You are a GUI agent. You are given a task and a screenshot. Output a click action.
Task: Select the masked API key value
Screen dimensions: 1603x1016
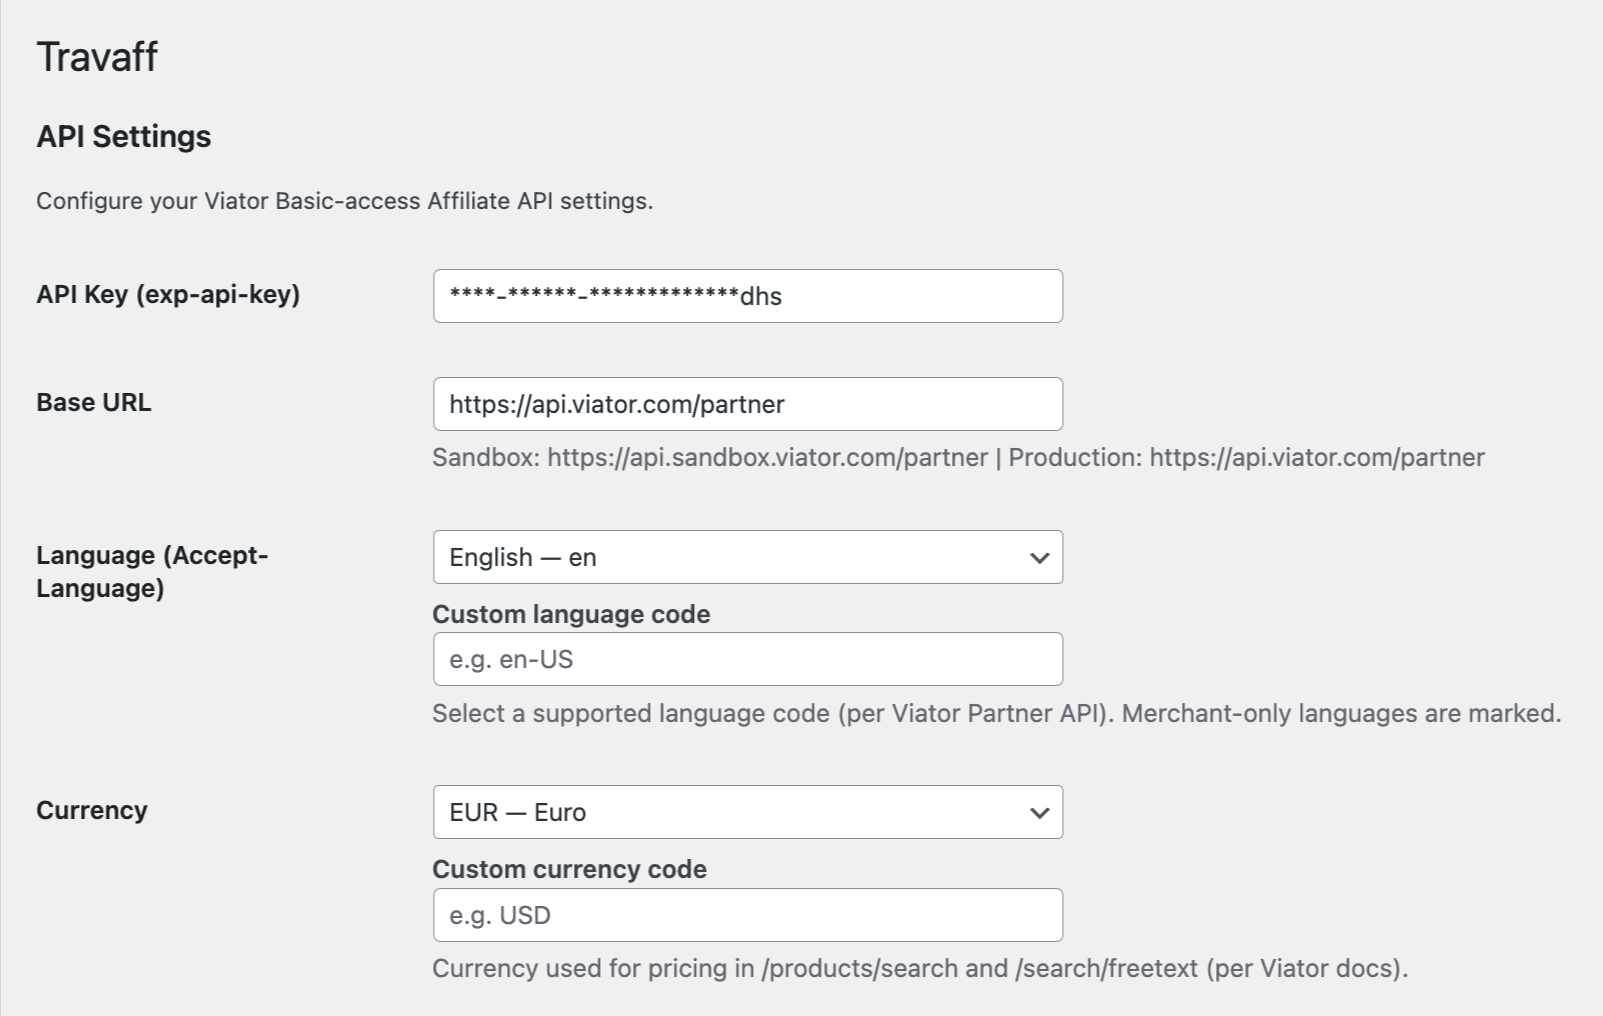[x=618, y=295]
